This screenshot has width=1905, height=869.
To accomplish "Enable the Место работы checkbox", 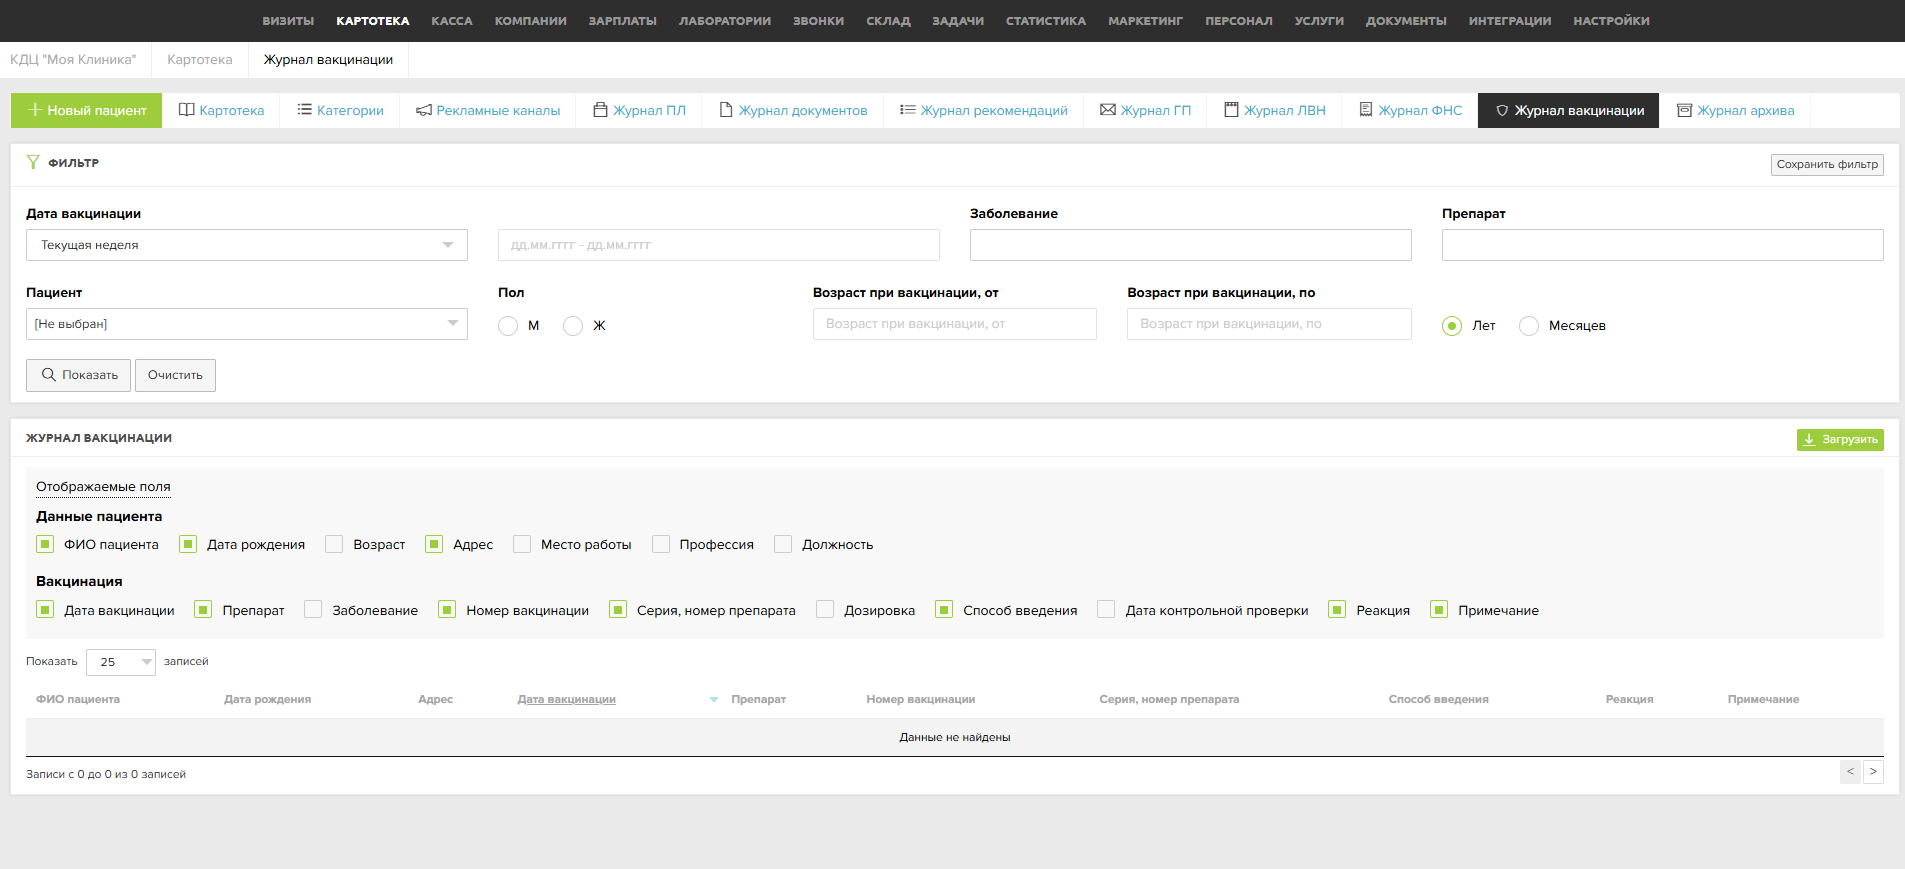I will click(522, 544).
